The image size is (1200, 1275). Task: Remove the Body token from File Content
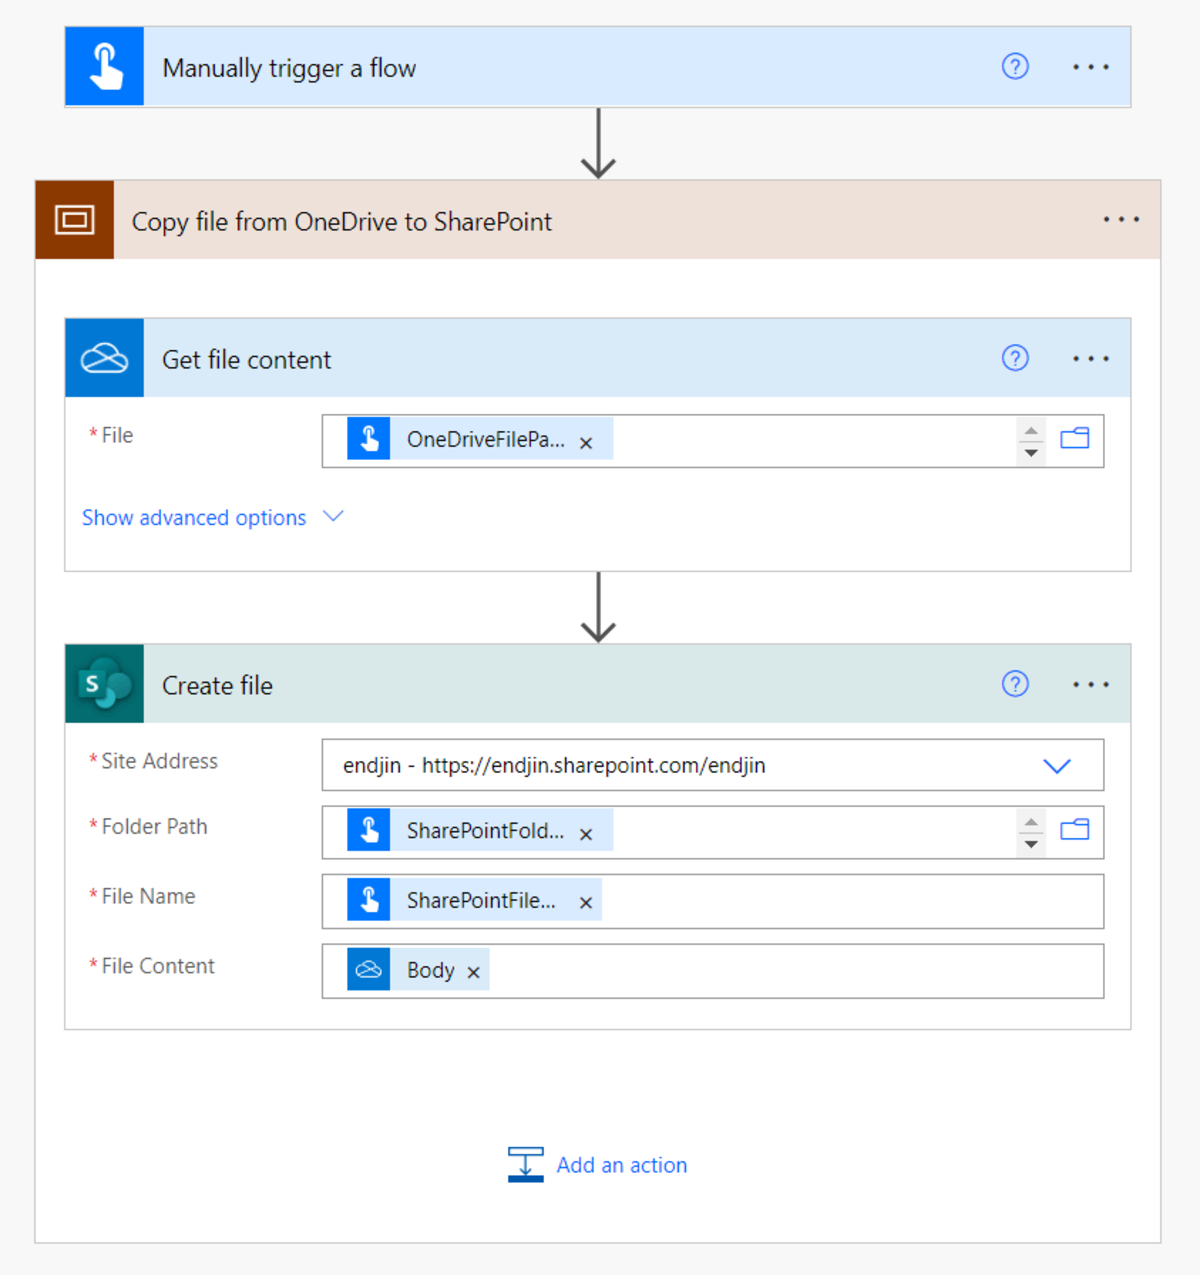tap(474, 973)
